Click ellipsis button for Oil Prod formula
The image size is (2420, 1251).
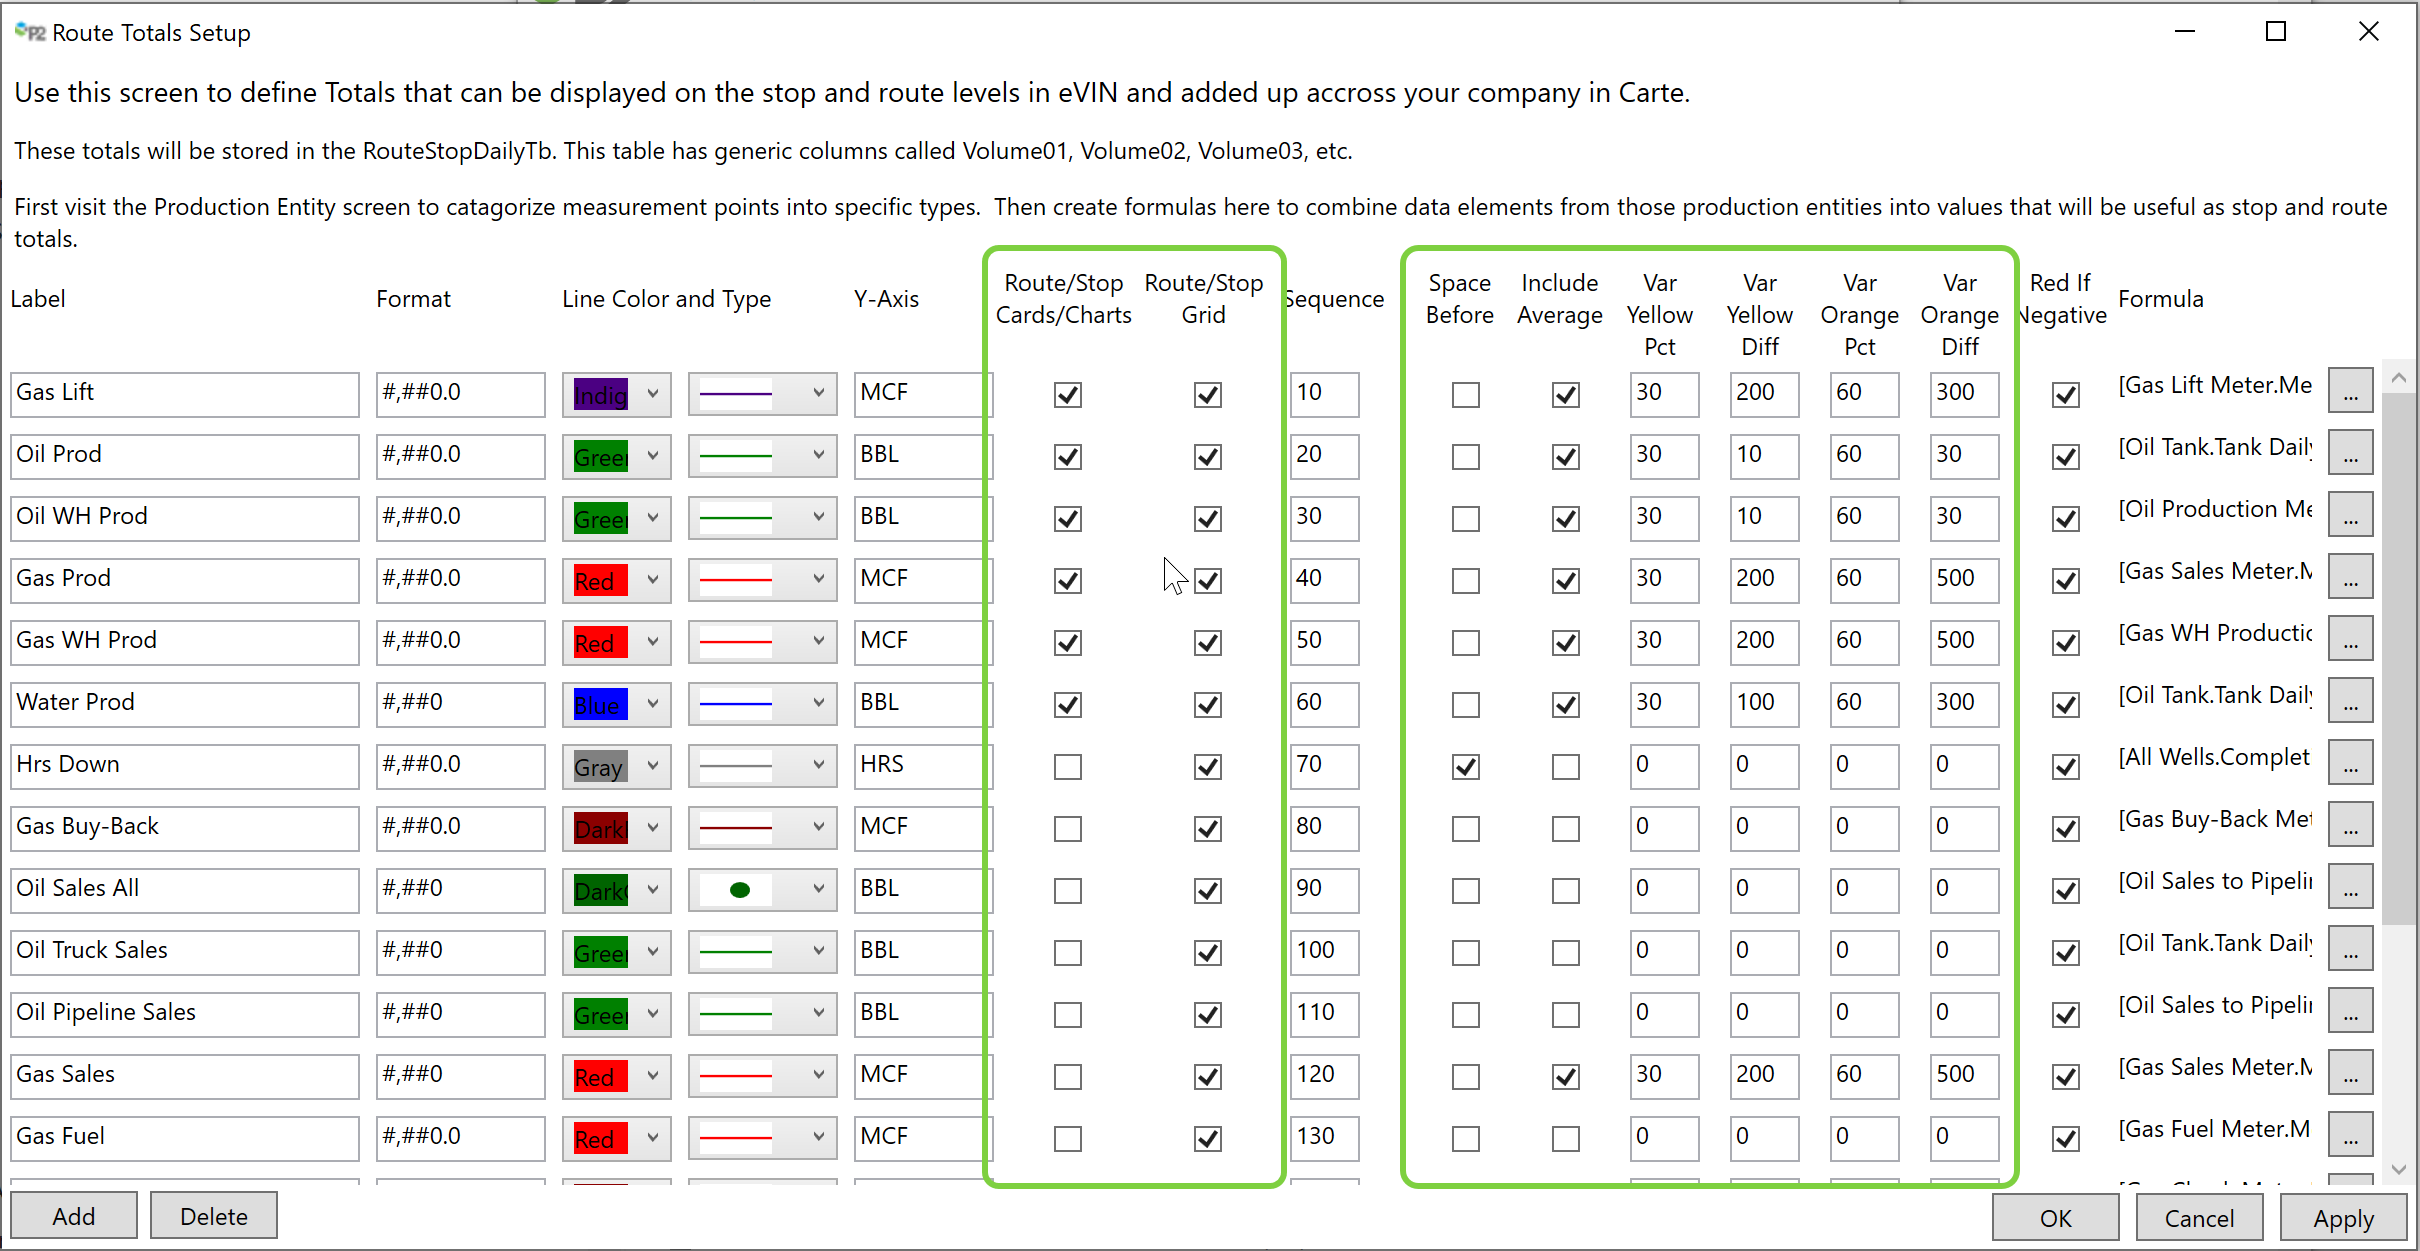tap(2350, 453)
